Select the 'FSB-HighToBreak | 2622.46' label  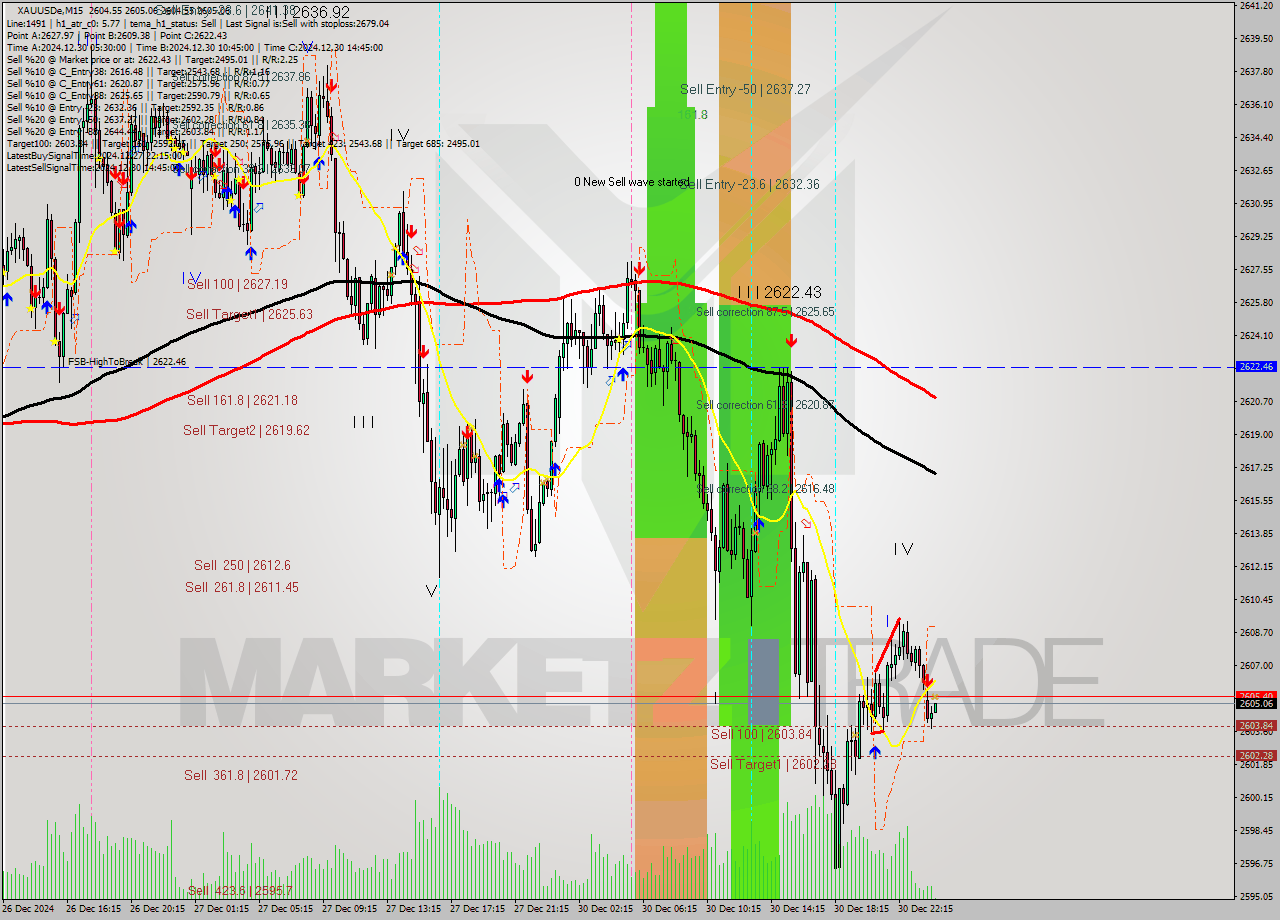(126, 362)
